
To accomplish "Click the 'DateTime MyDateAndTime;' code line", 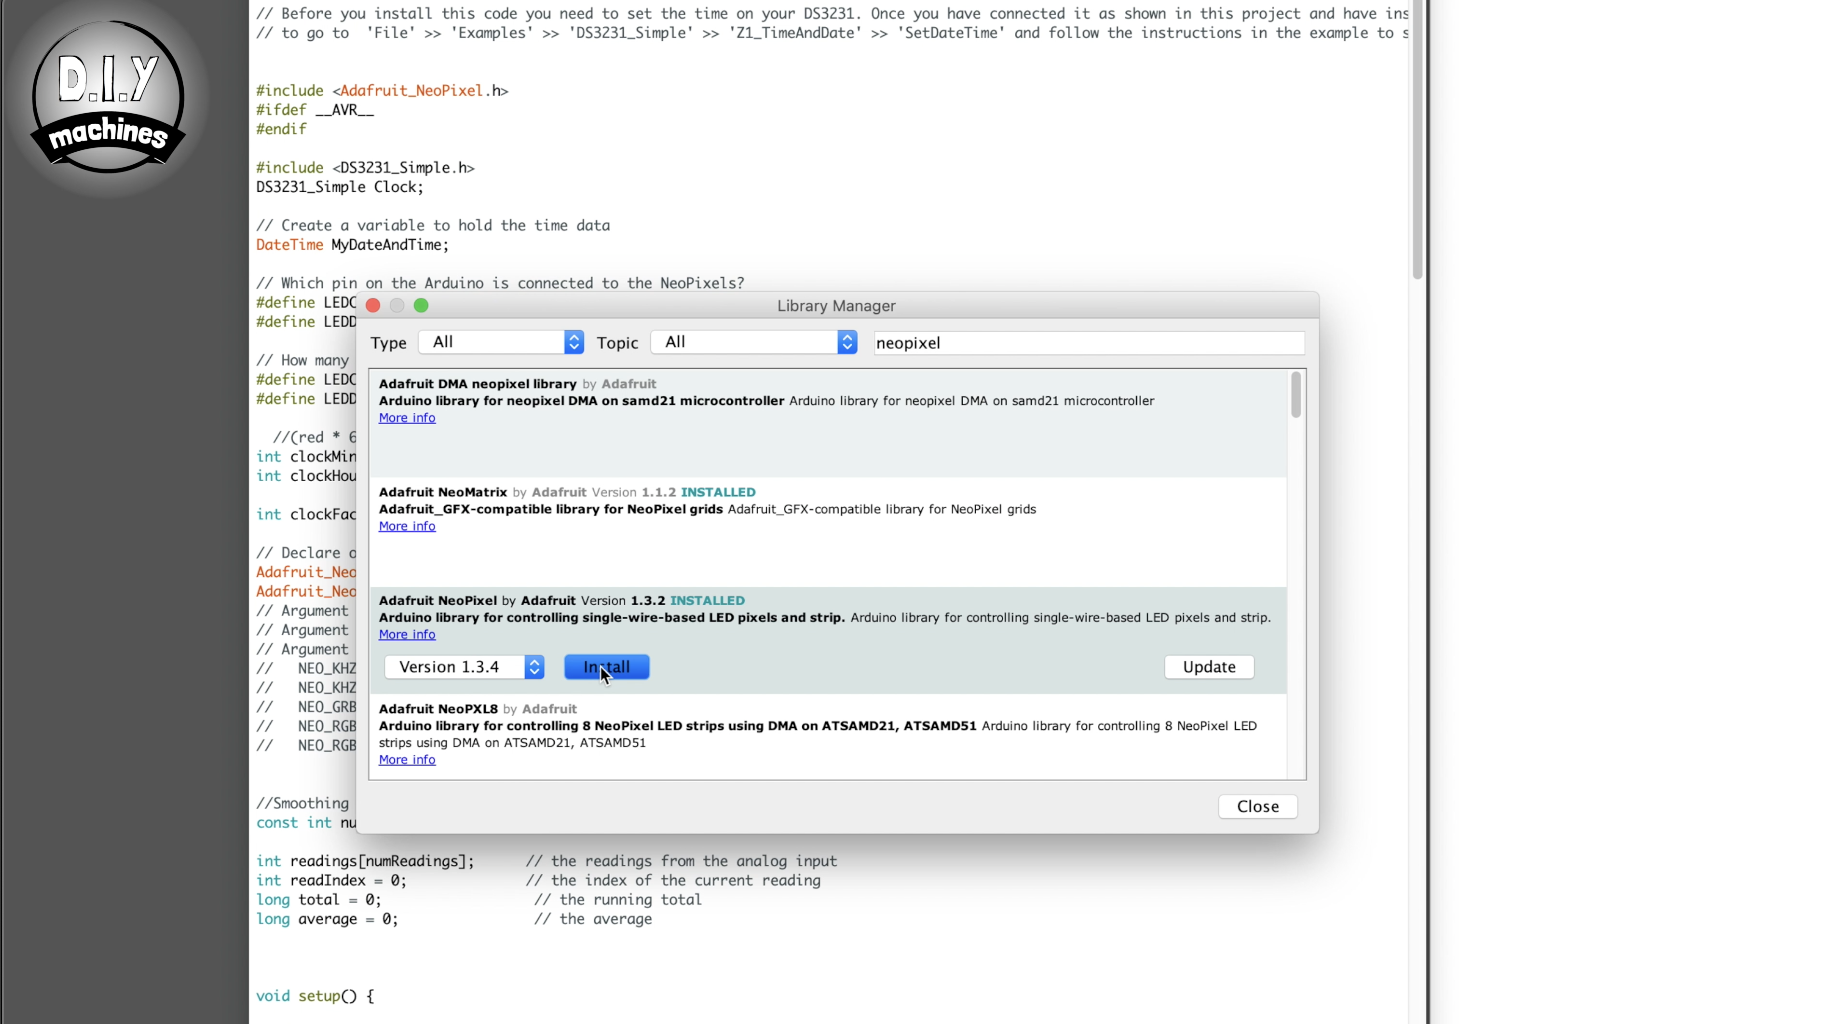I will 352,245.
